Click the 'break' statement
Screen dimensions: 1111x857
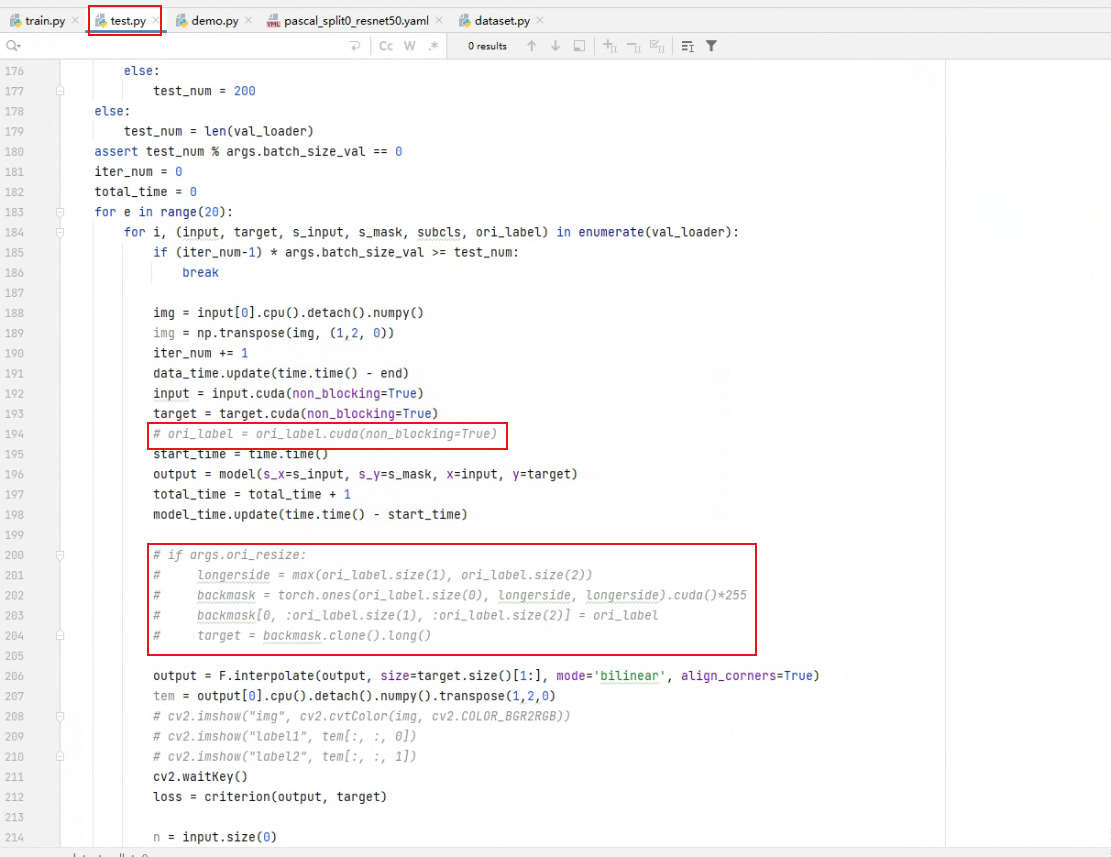coord(201,273)
